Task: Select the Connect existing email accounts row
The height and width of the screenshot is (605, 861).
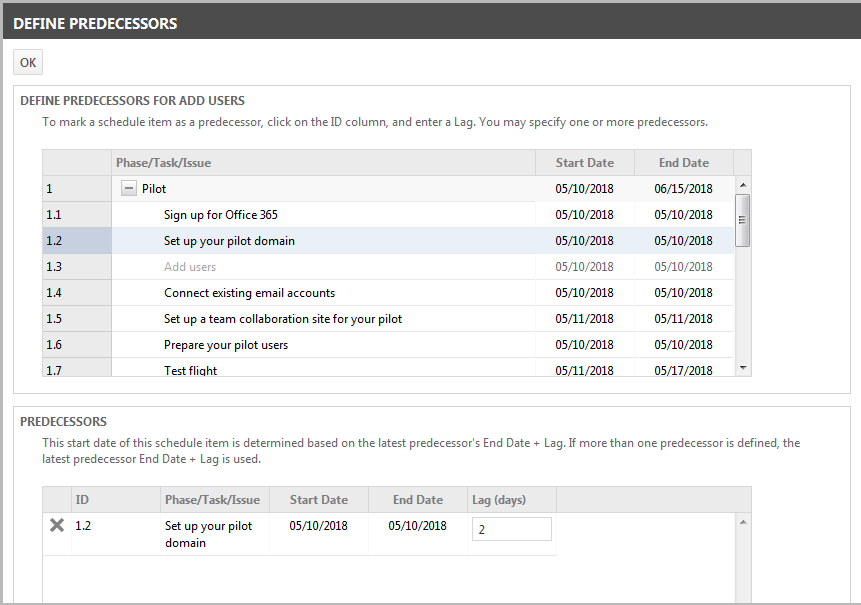Action: [249, 293]
